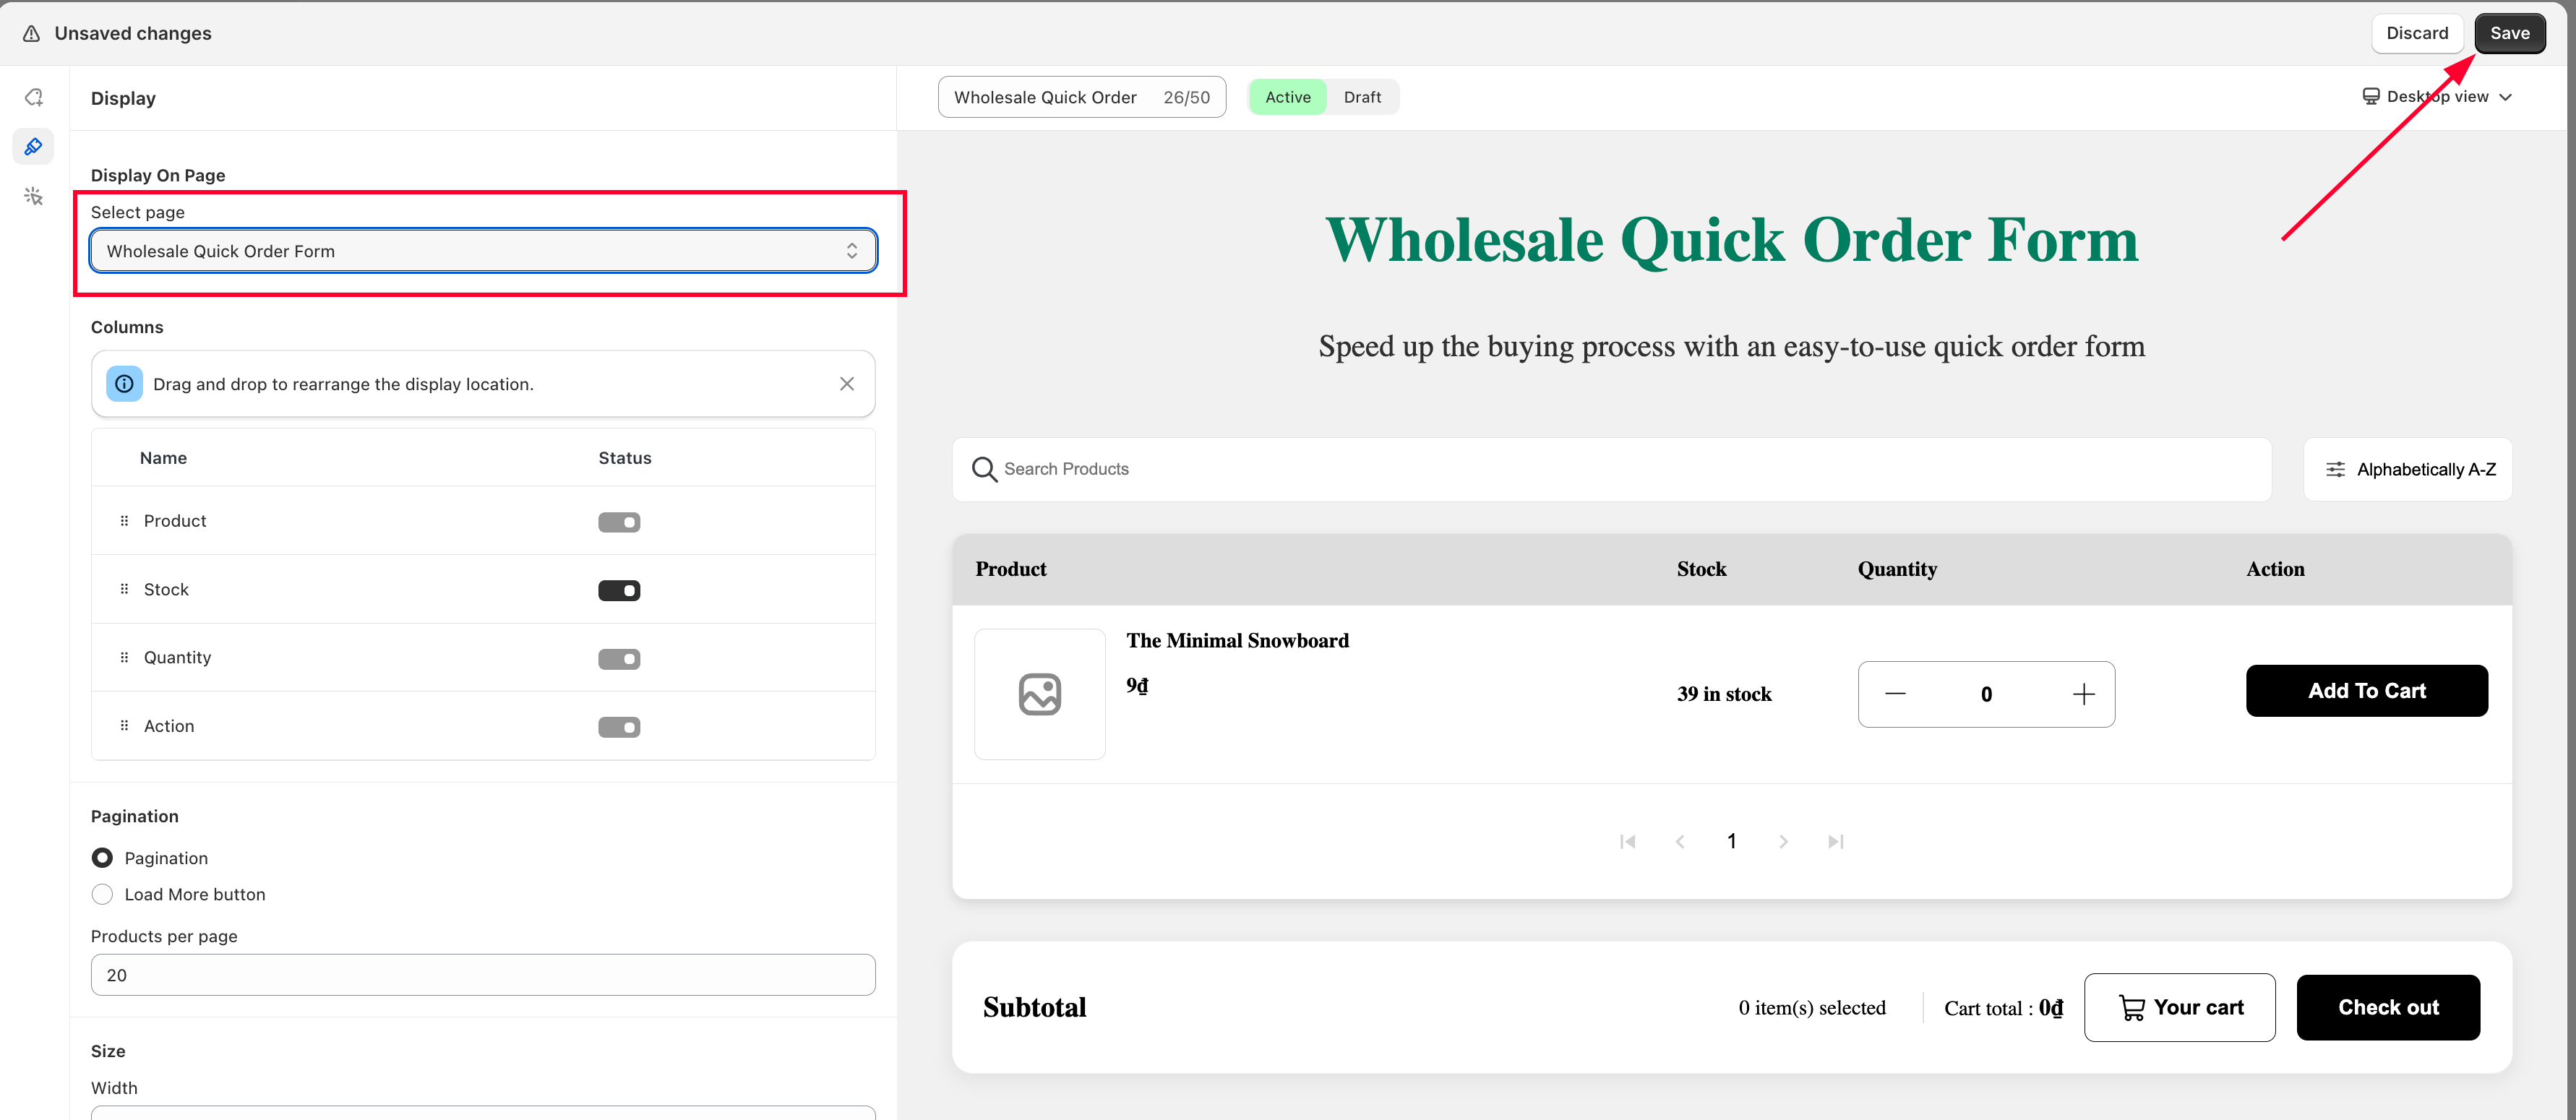Click the paintbrush design icon in sidebar
The width and height of the screenshot is (2576, 1120).
click(x=33, y=147)
